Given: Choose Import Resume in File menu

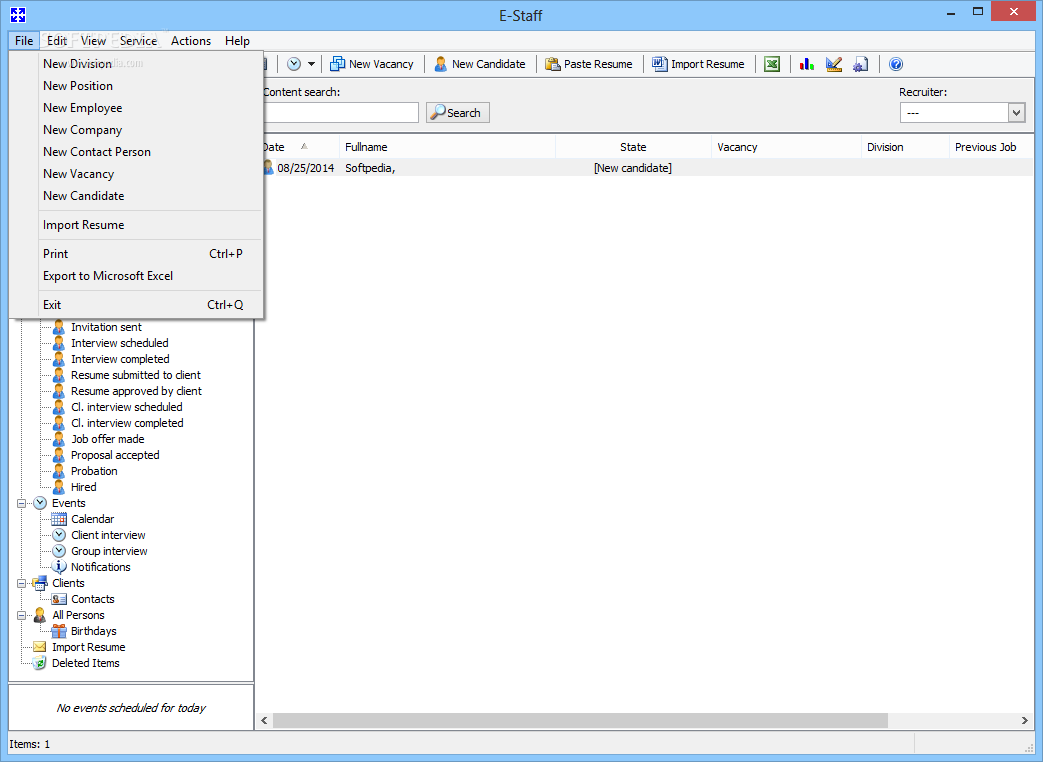Looking at the screenshot, I should tap(136, 225).
